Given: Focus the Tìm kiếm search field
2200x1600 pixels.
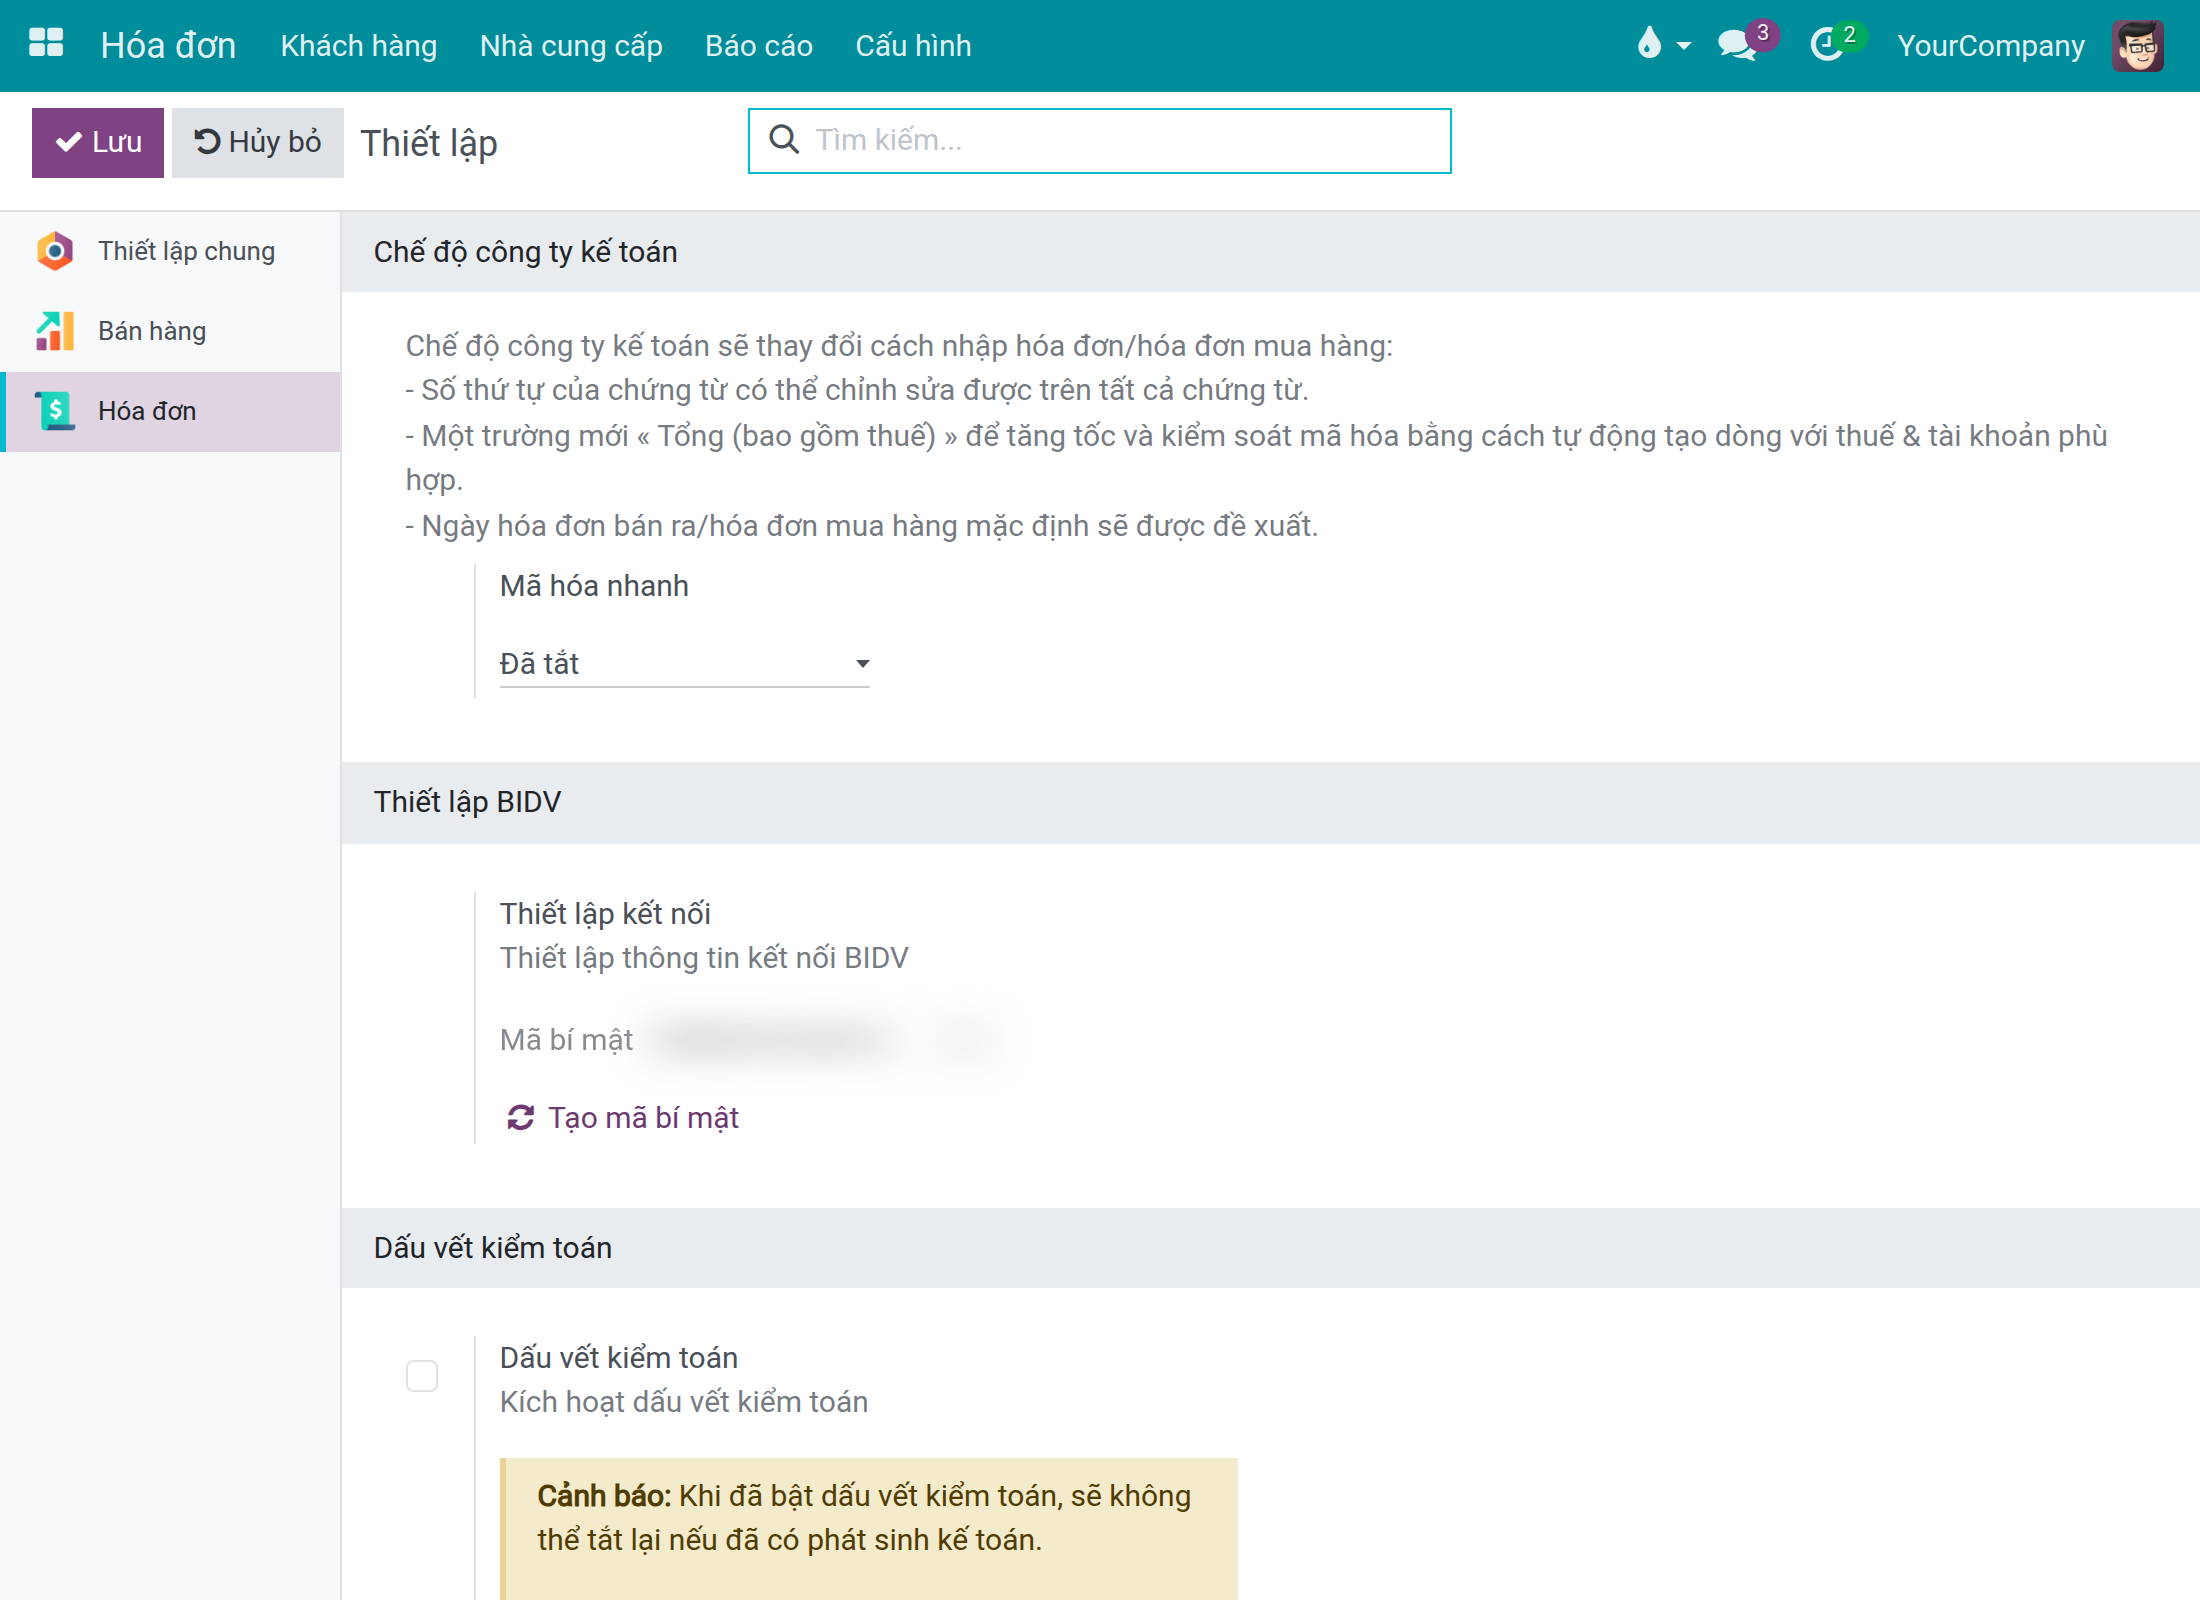Looking at the screenshot, I should [1099, 141].
